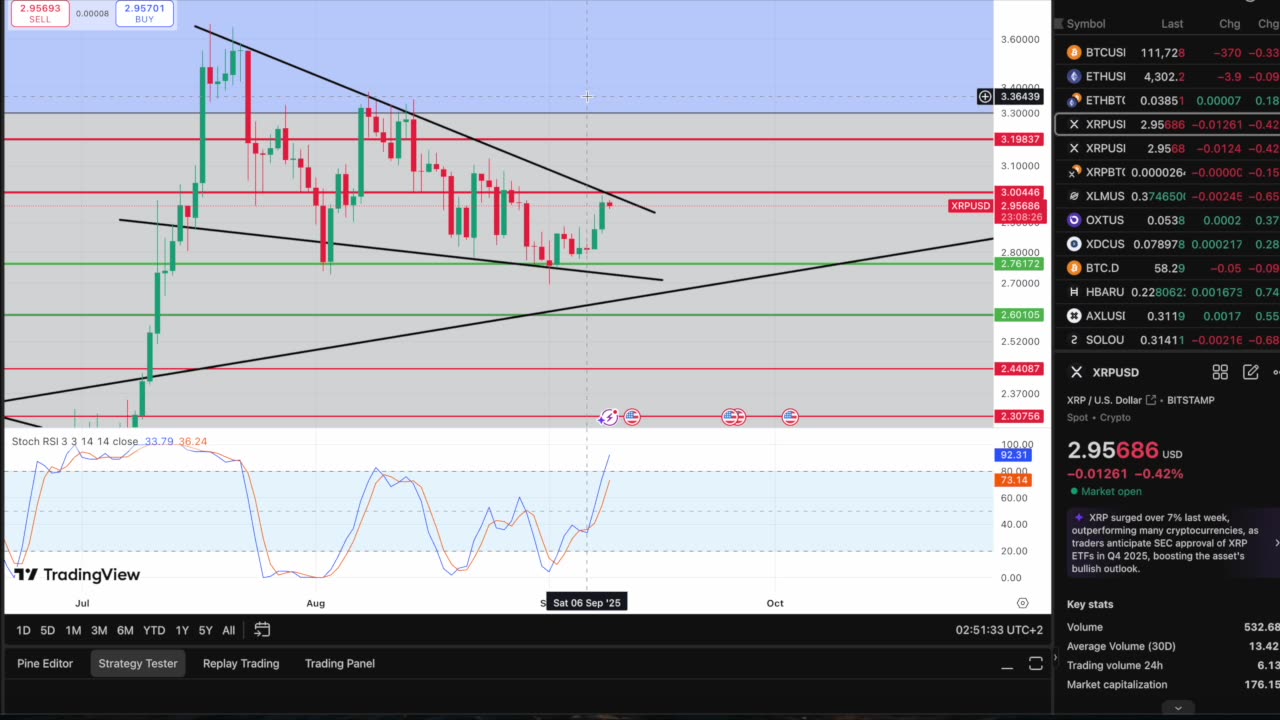Select the 5Y time range
This screenshot has width=1280, height=720.
205,630
